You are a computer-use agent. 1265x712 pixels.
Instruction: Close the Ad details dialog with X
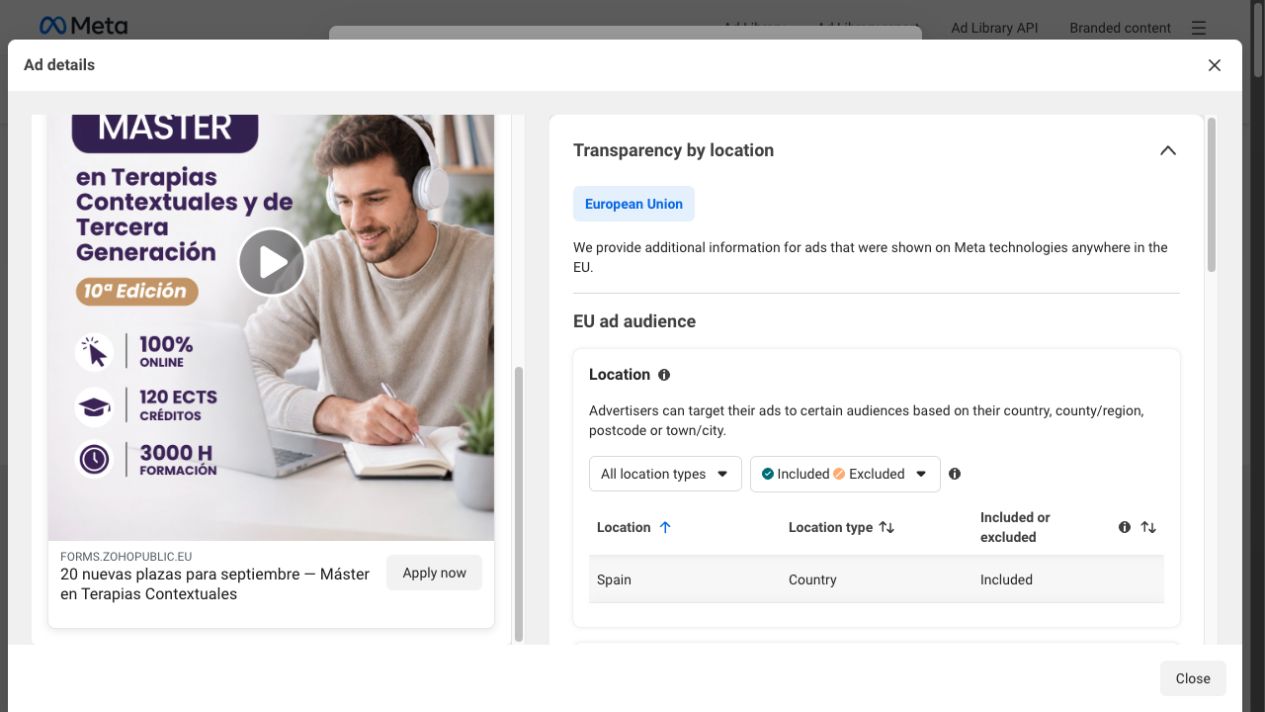point(1214,65)
